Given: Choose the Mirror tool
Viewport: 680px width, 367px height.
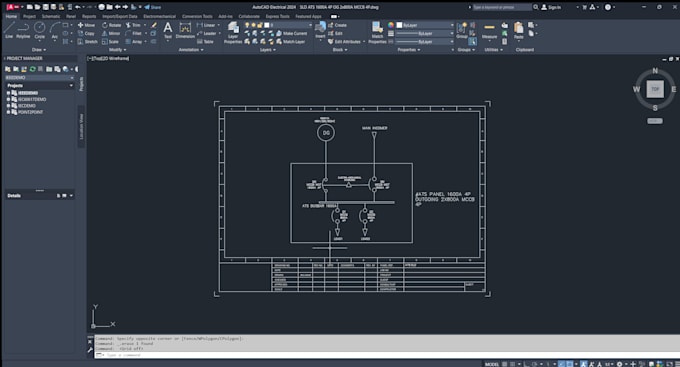Looking at the screenshot, I should 111,33.
